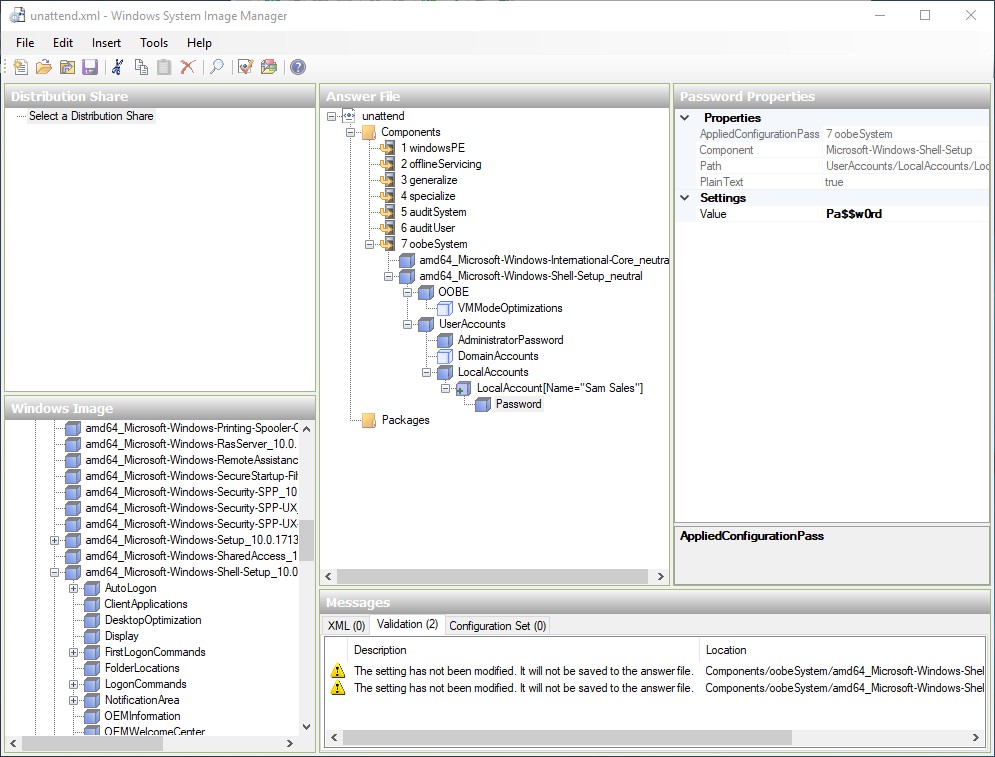The image size is (995, 757).
Task: Select amd64_Microsoft-Windows-International-Core_neutral component
Action: 544,260
